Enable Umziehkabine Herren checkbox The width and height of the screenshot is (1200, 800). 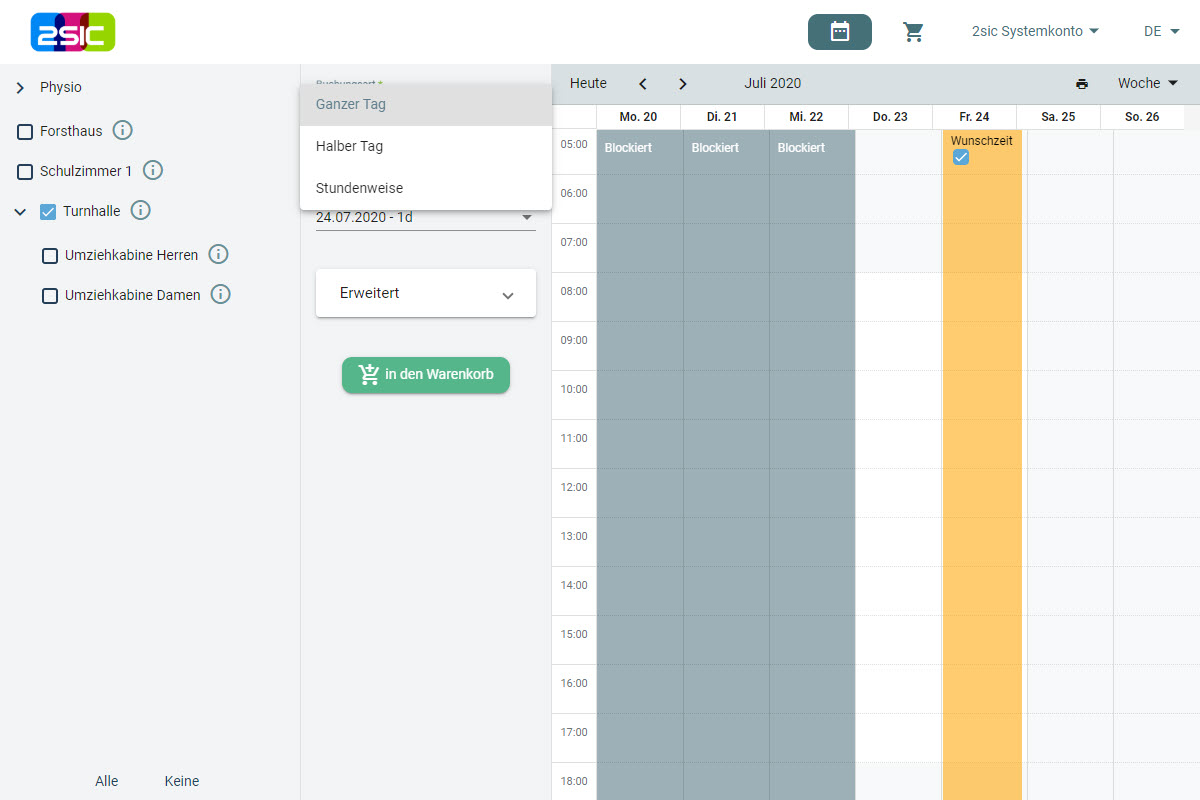50,256
